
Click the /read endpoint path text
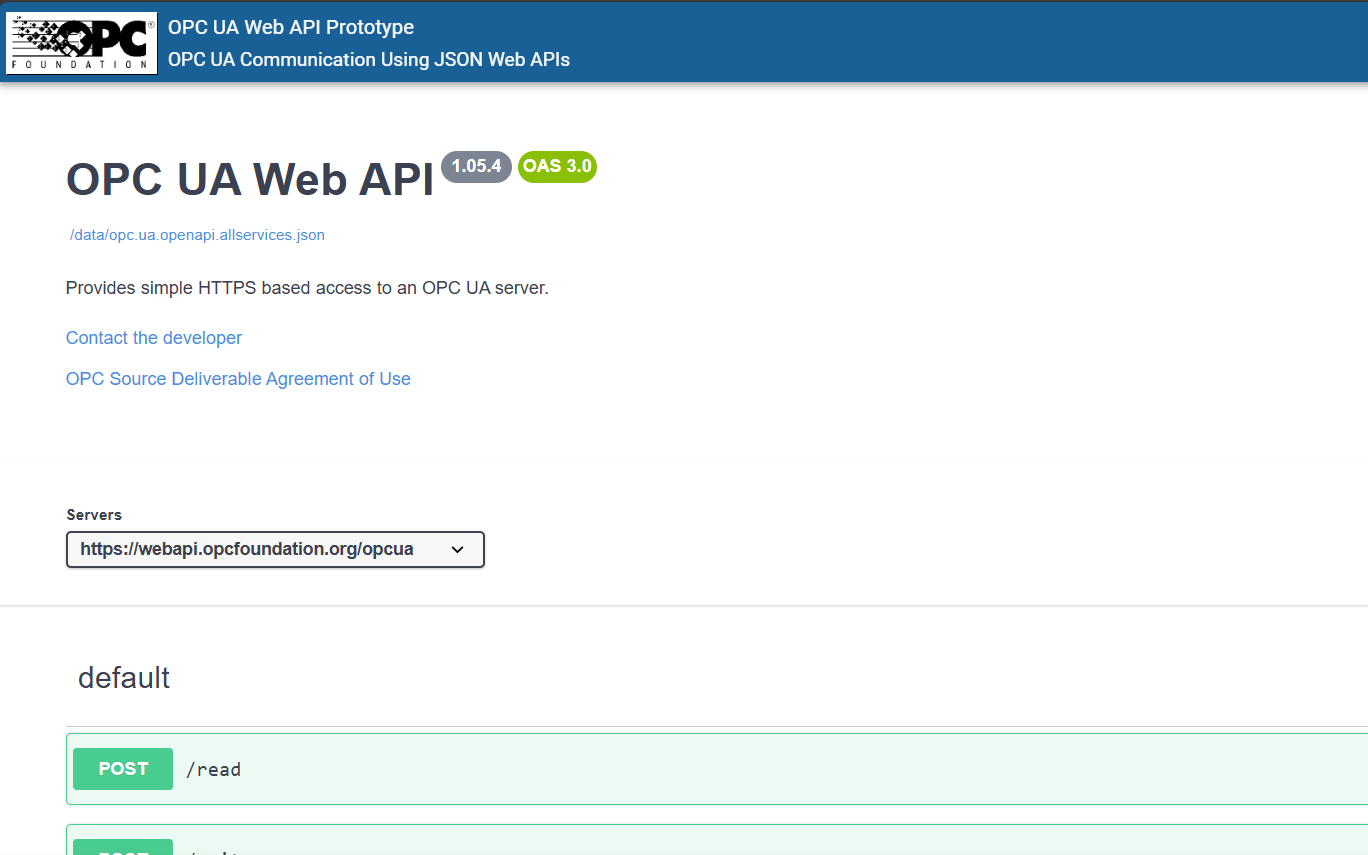click(x=213, y=770)
